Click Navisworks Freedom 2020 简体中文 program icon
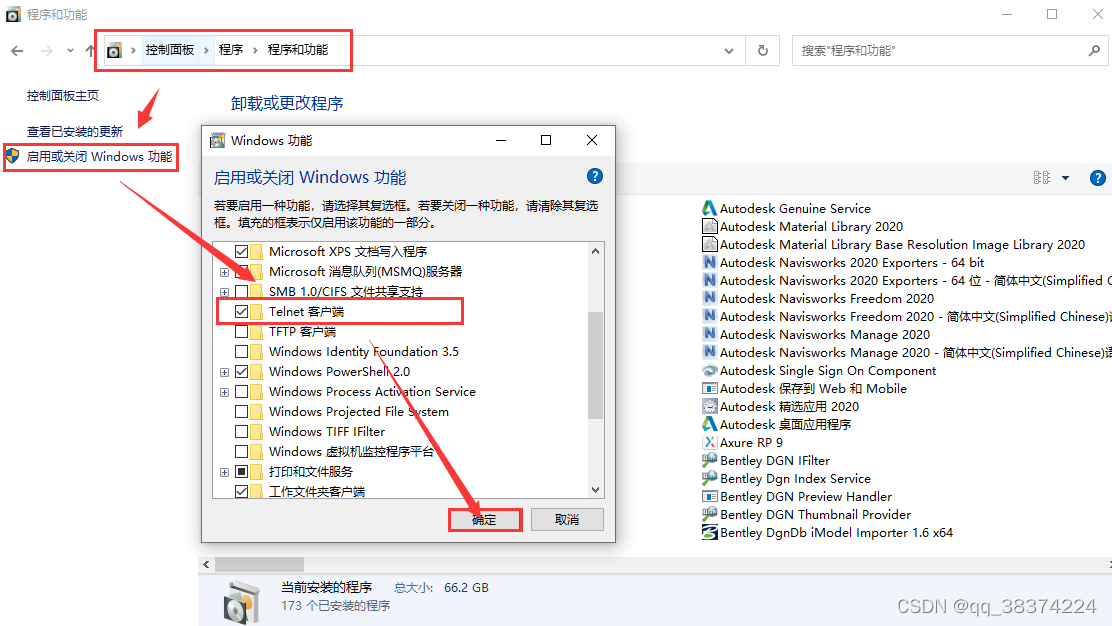 pyautogui.click(x=709, y=316)
